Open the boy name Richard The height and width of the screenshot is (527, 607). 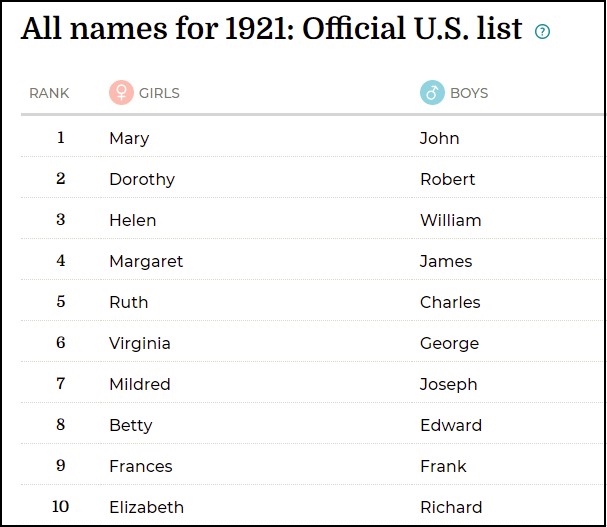[451, 507]
